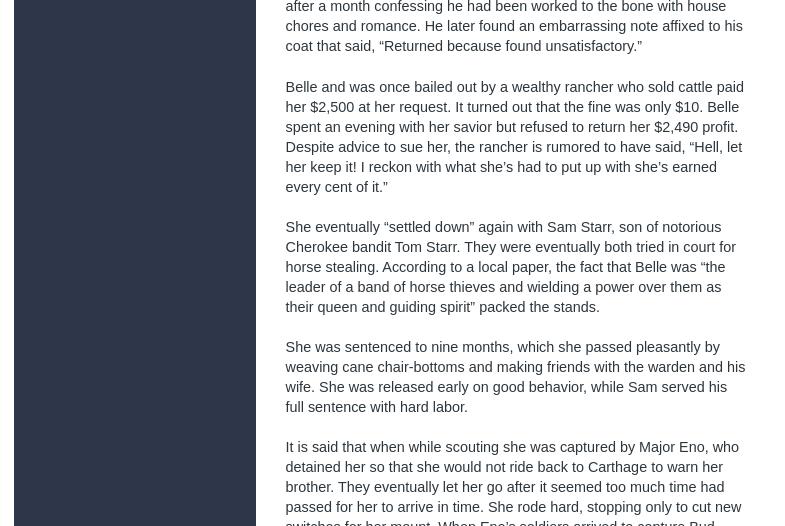Click the line "full sentence with hard labor"
Image resolution: width=785 pixels, height=526 pixels.
click(x=376, y=407)
